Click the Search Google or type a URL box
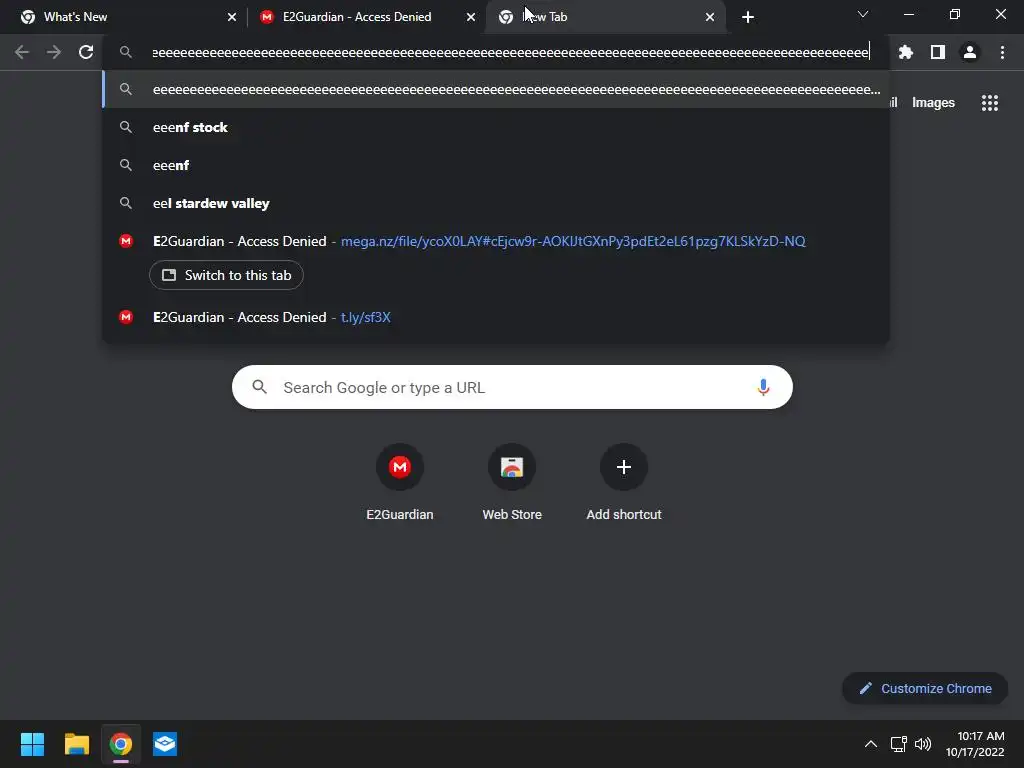Screen dimensions: 1024x768 pyautogui.click(x=512, y=387)
